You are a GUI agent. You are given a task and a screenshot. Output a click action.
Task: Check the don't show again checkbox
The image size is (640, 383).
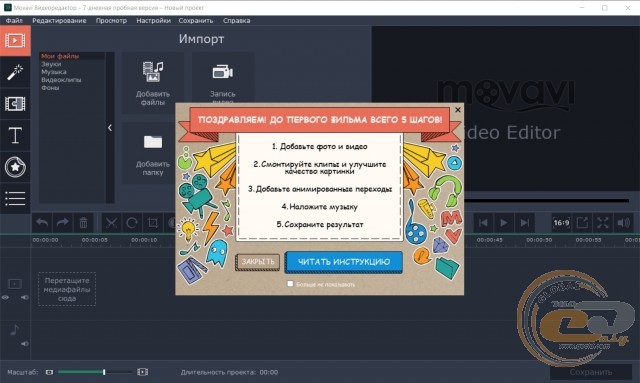[x=290, y=284]
